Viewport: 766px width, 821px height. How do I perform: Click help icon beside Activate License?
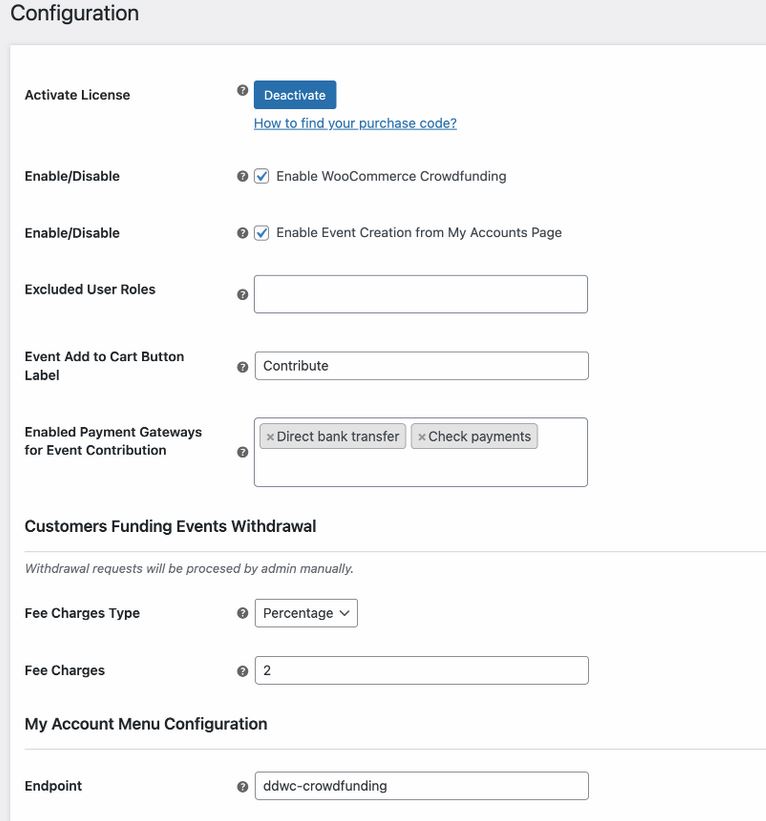[x=242, y=90]
